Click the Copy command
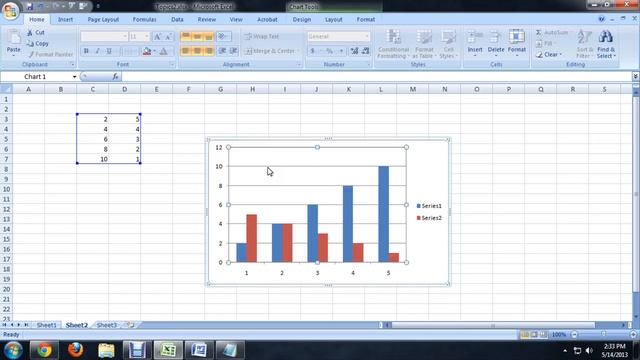This screenshot has height=360, width=640. 38,43
